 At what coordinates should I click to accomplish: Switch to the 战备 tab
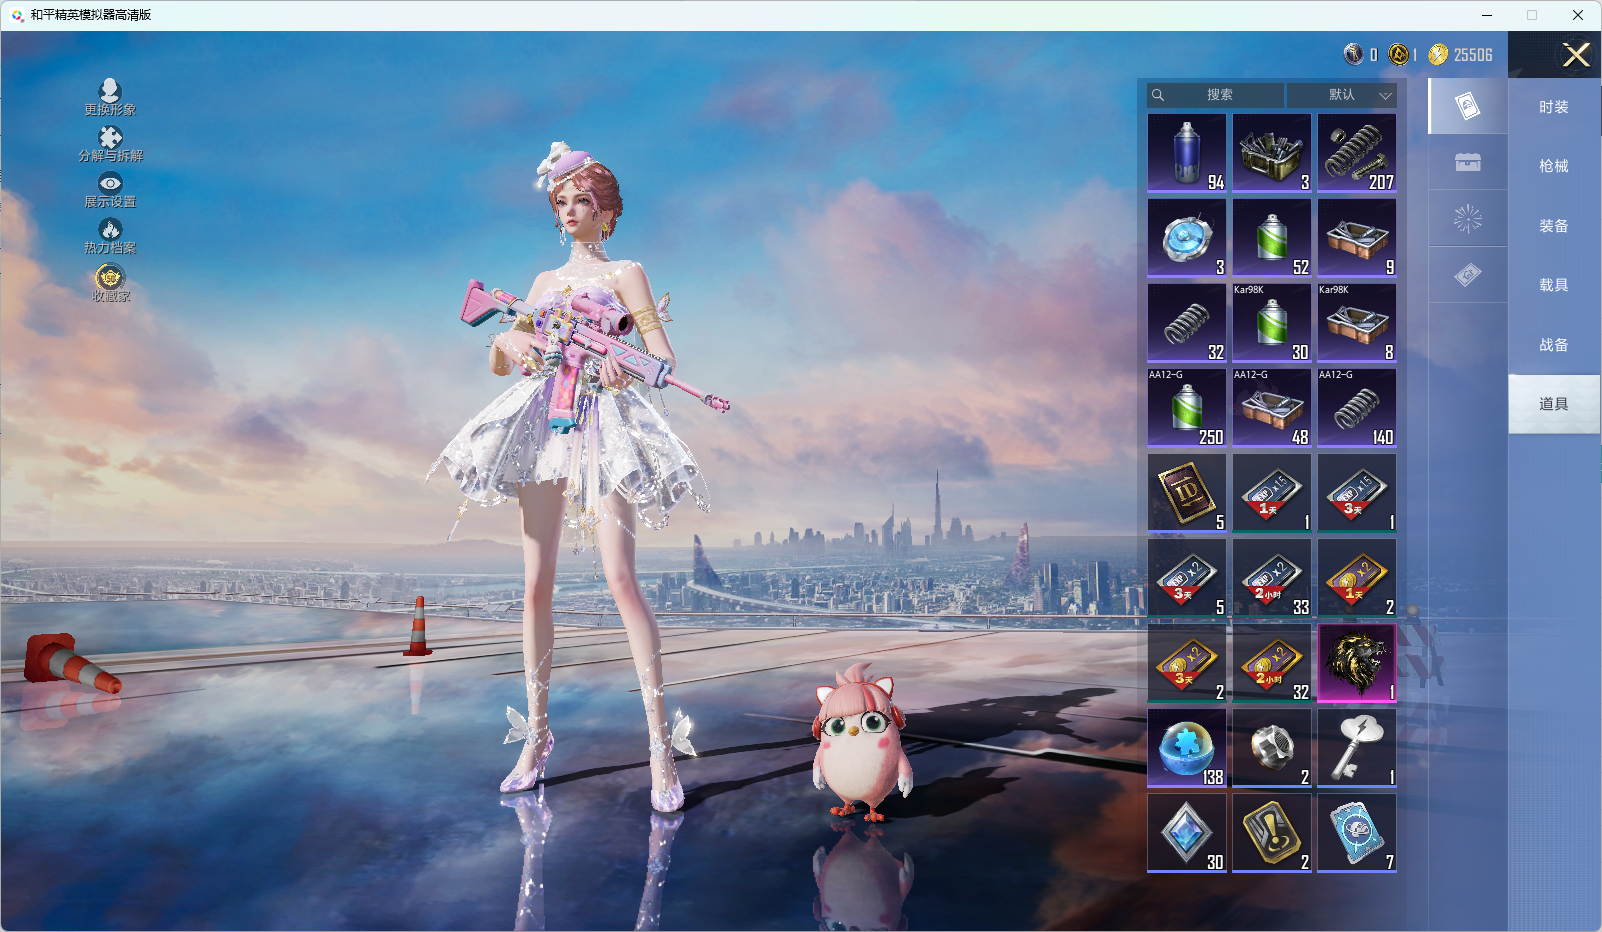[1554, 345]
